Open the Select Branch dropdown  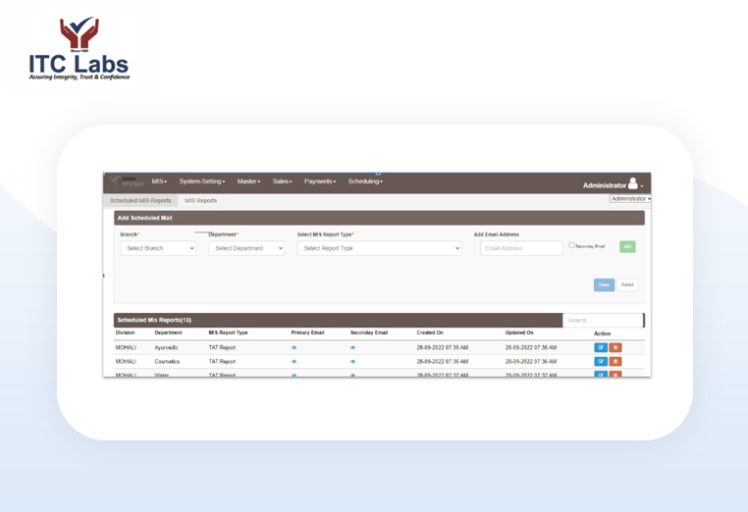(158, 248)
